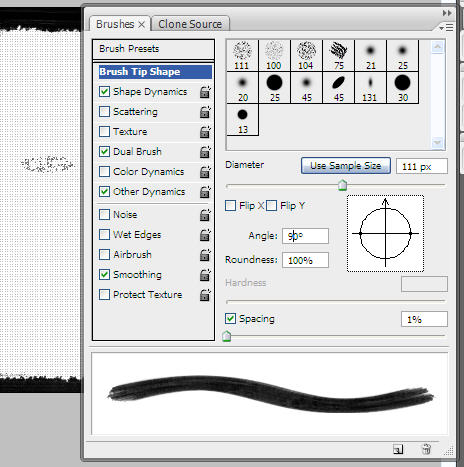The image size is (464, 467).
Task: Click the Roundness 100% field
Action: tap(305, 260)
